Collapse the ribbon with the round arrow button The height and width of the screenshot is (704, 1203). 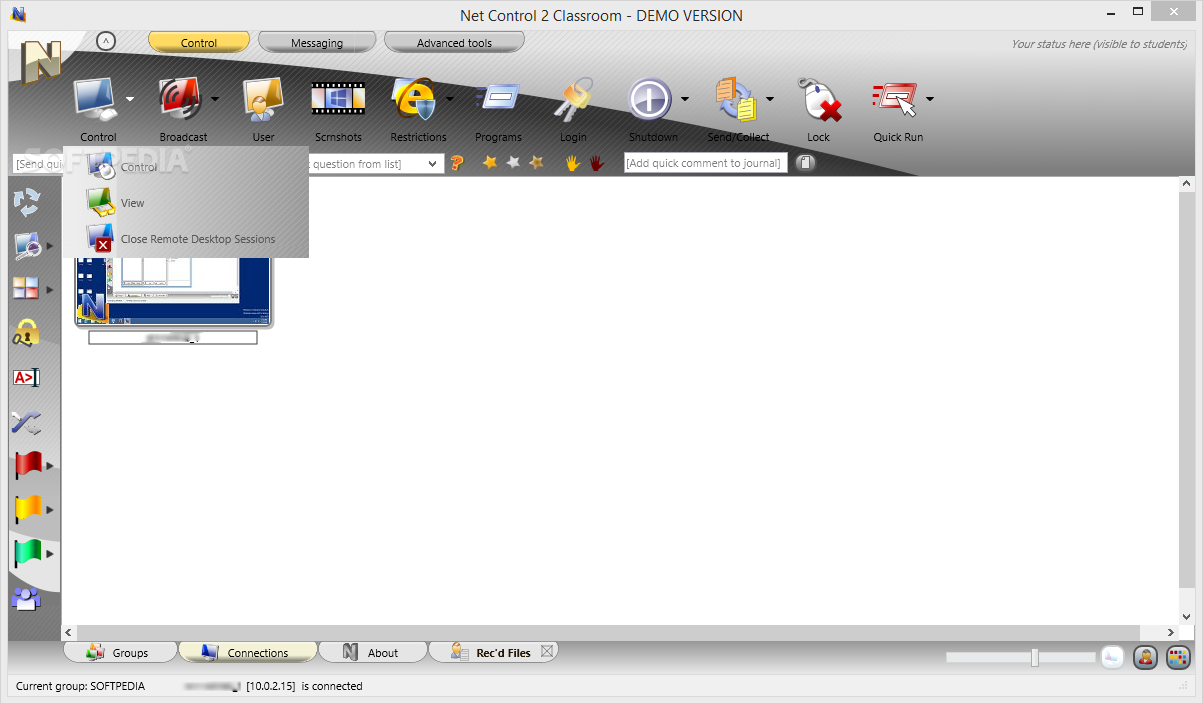[106, 41]
